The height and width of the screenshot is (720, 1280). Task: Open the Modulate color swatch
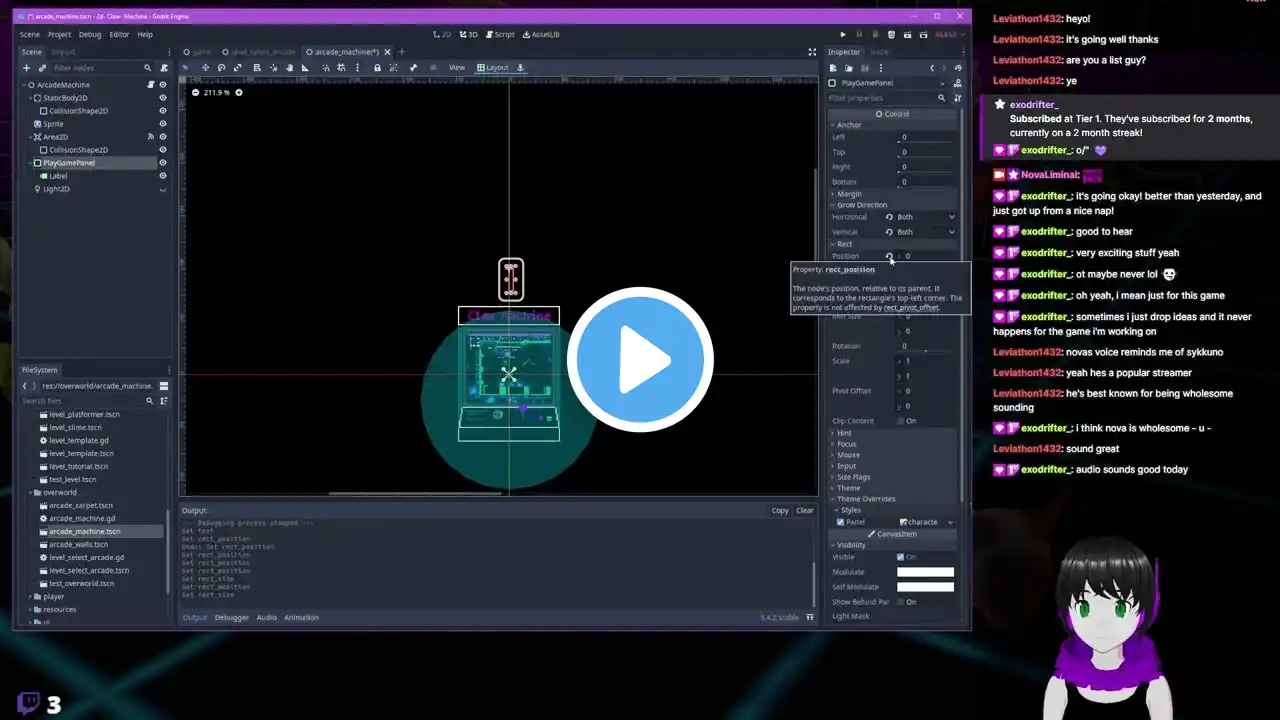click(925, 572)
